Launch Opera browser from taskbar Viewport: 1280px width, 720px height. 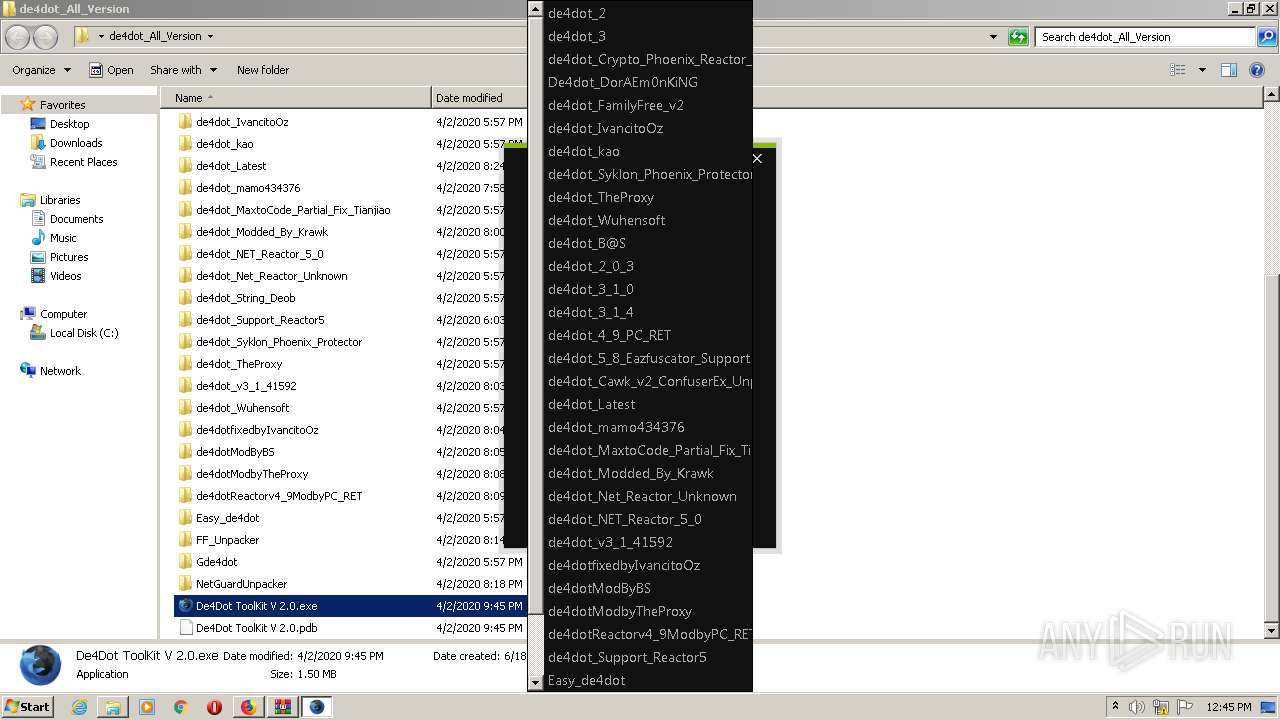point(214,707)
